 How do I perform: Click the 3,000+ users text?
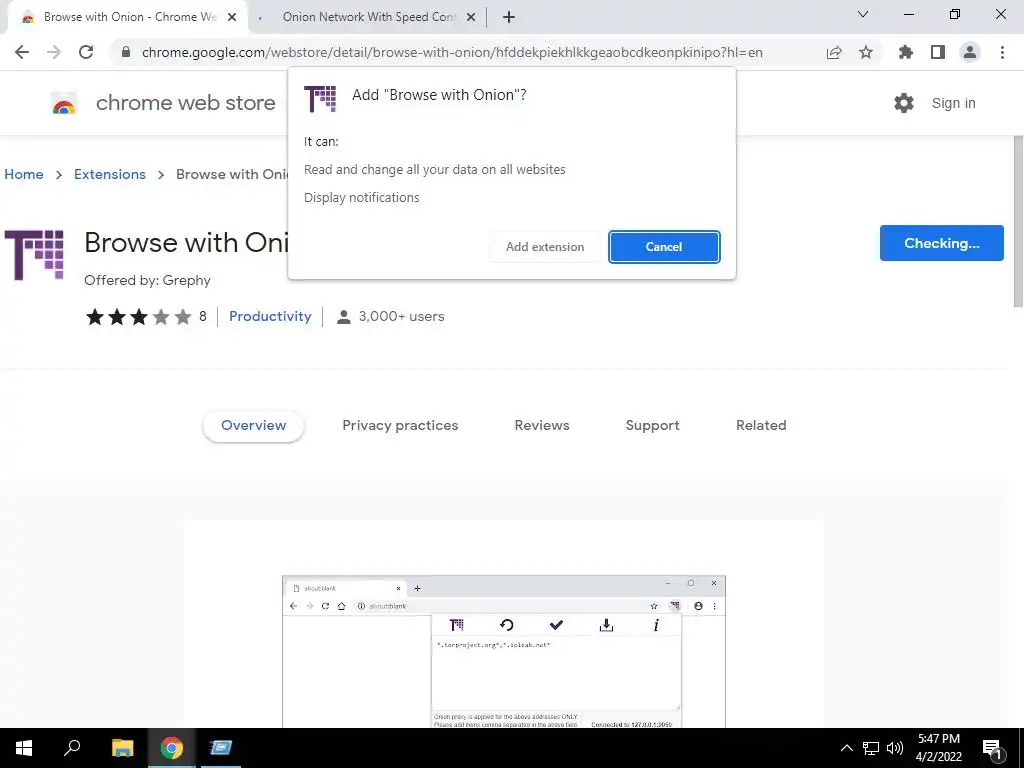[401, 316]
